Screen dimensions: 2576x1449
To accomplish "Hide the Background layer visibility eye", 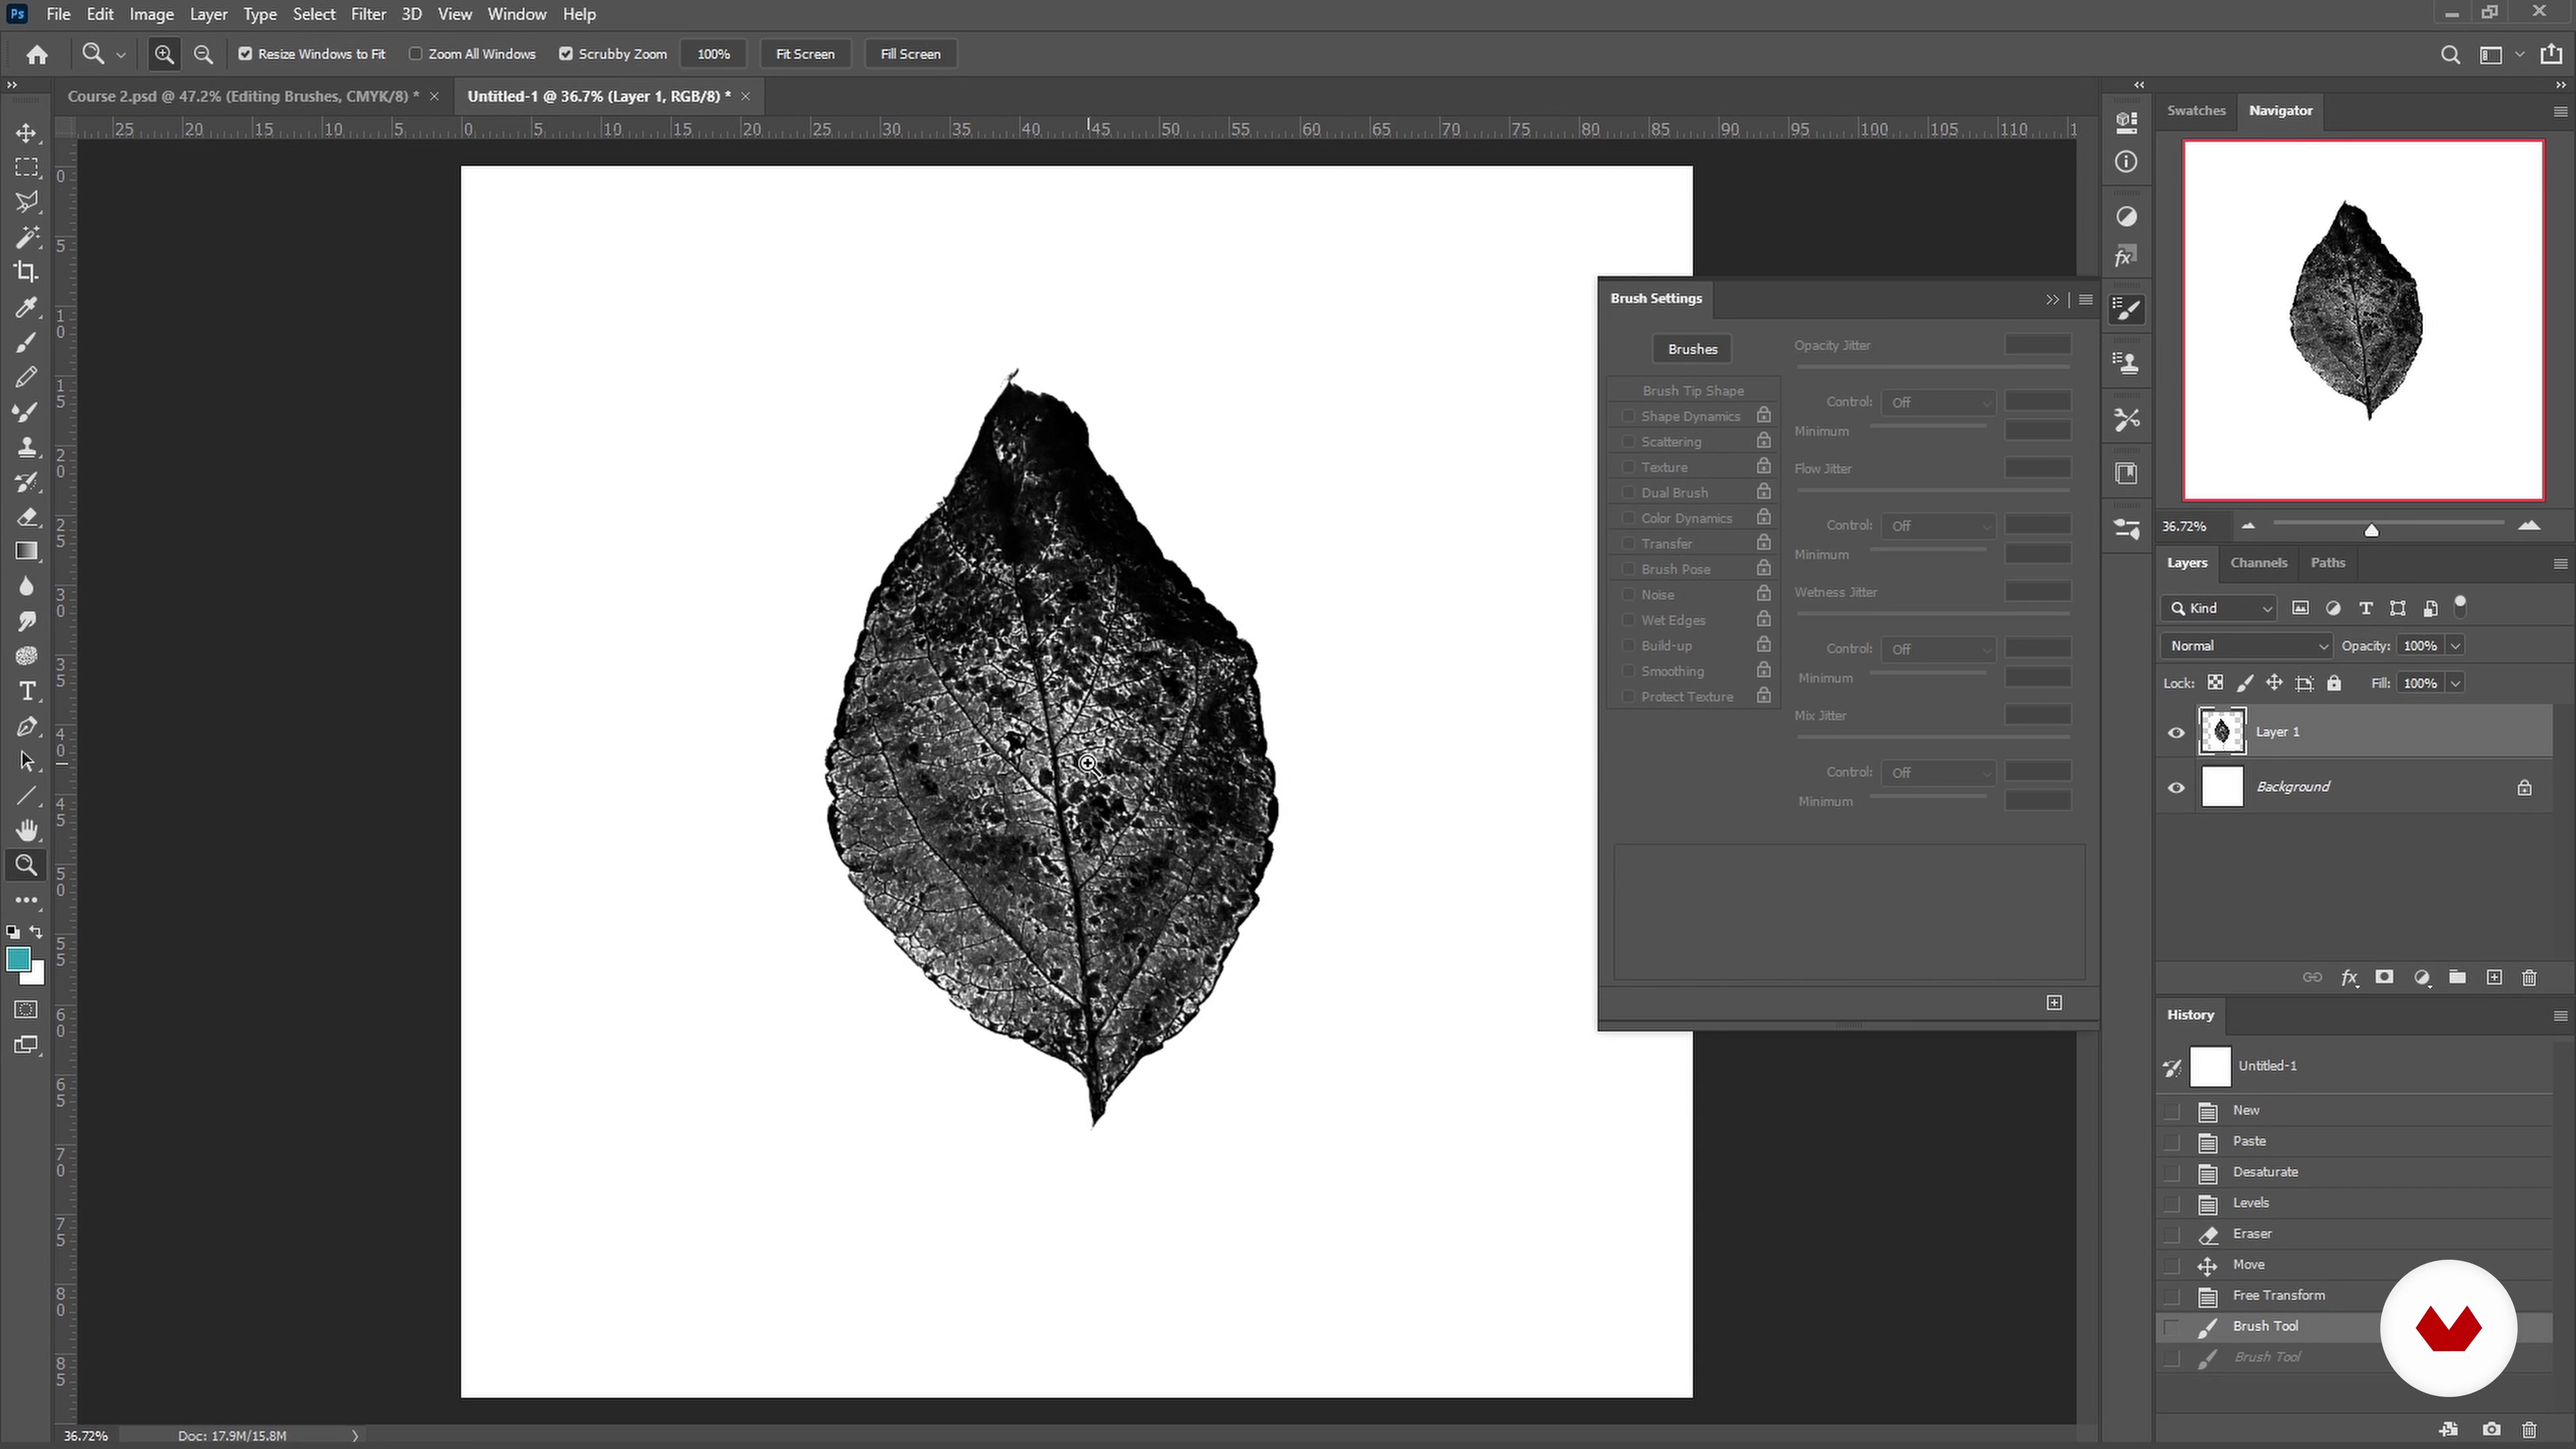I will [2176, 788].
